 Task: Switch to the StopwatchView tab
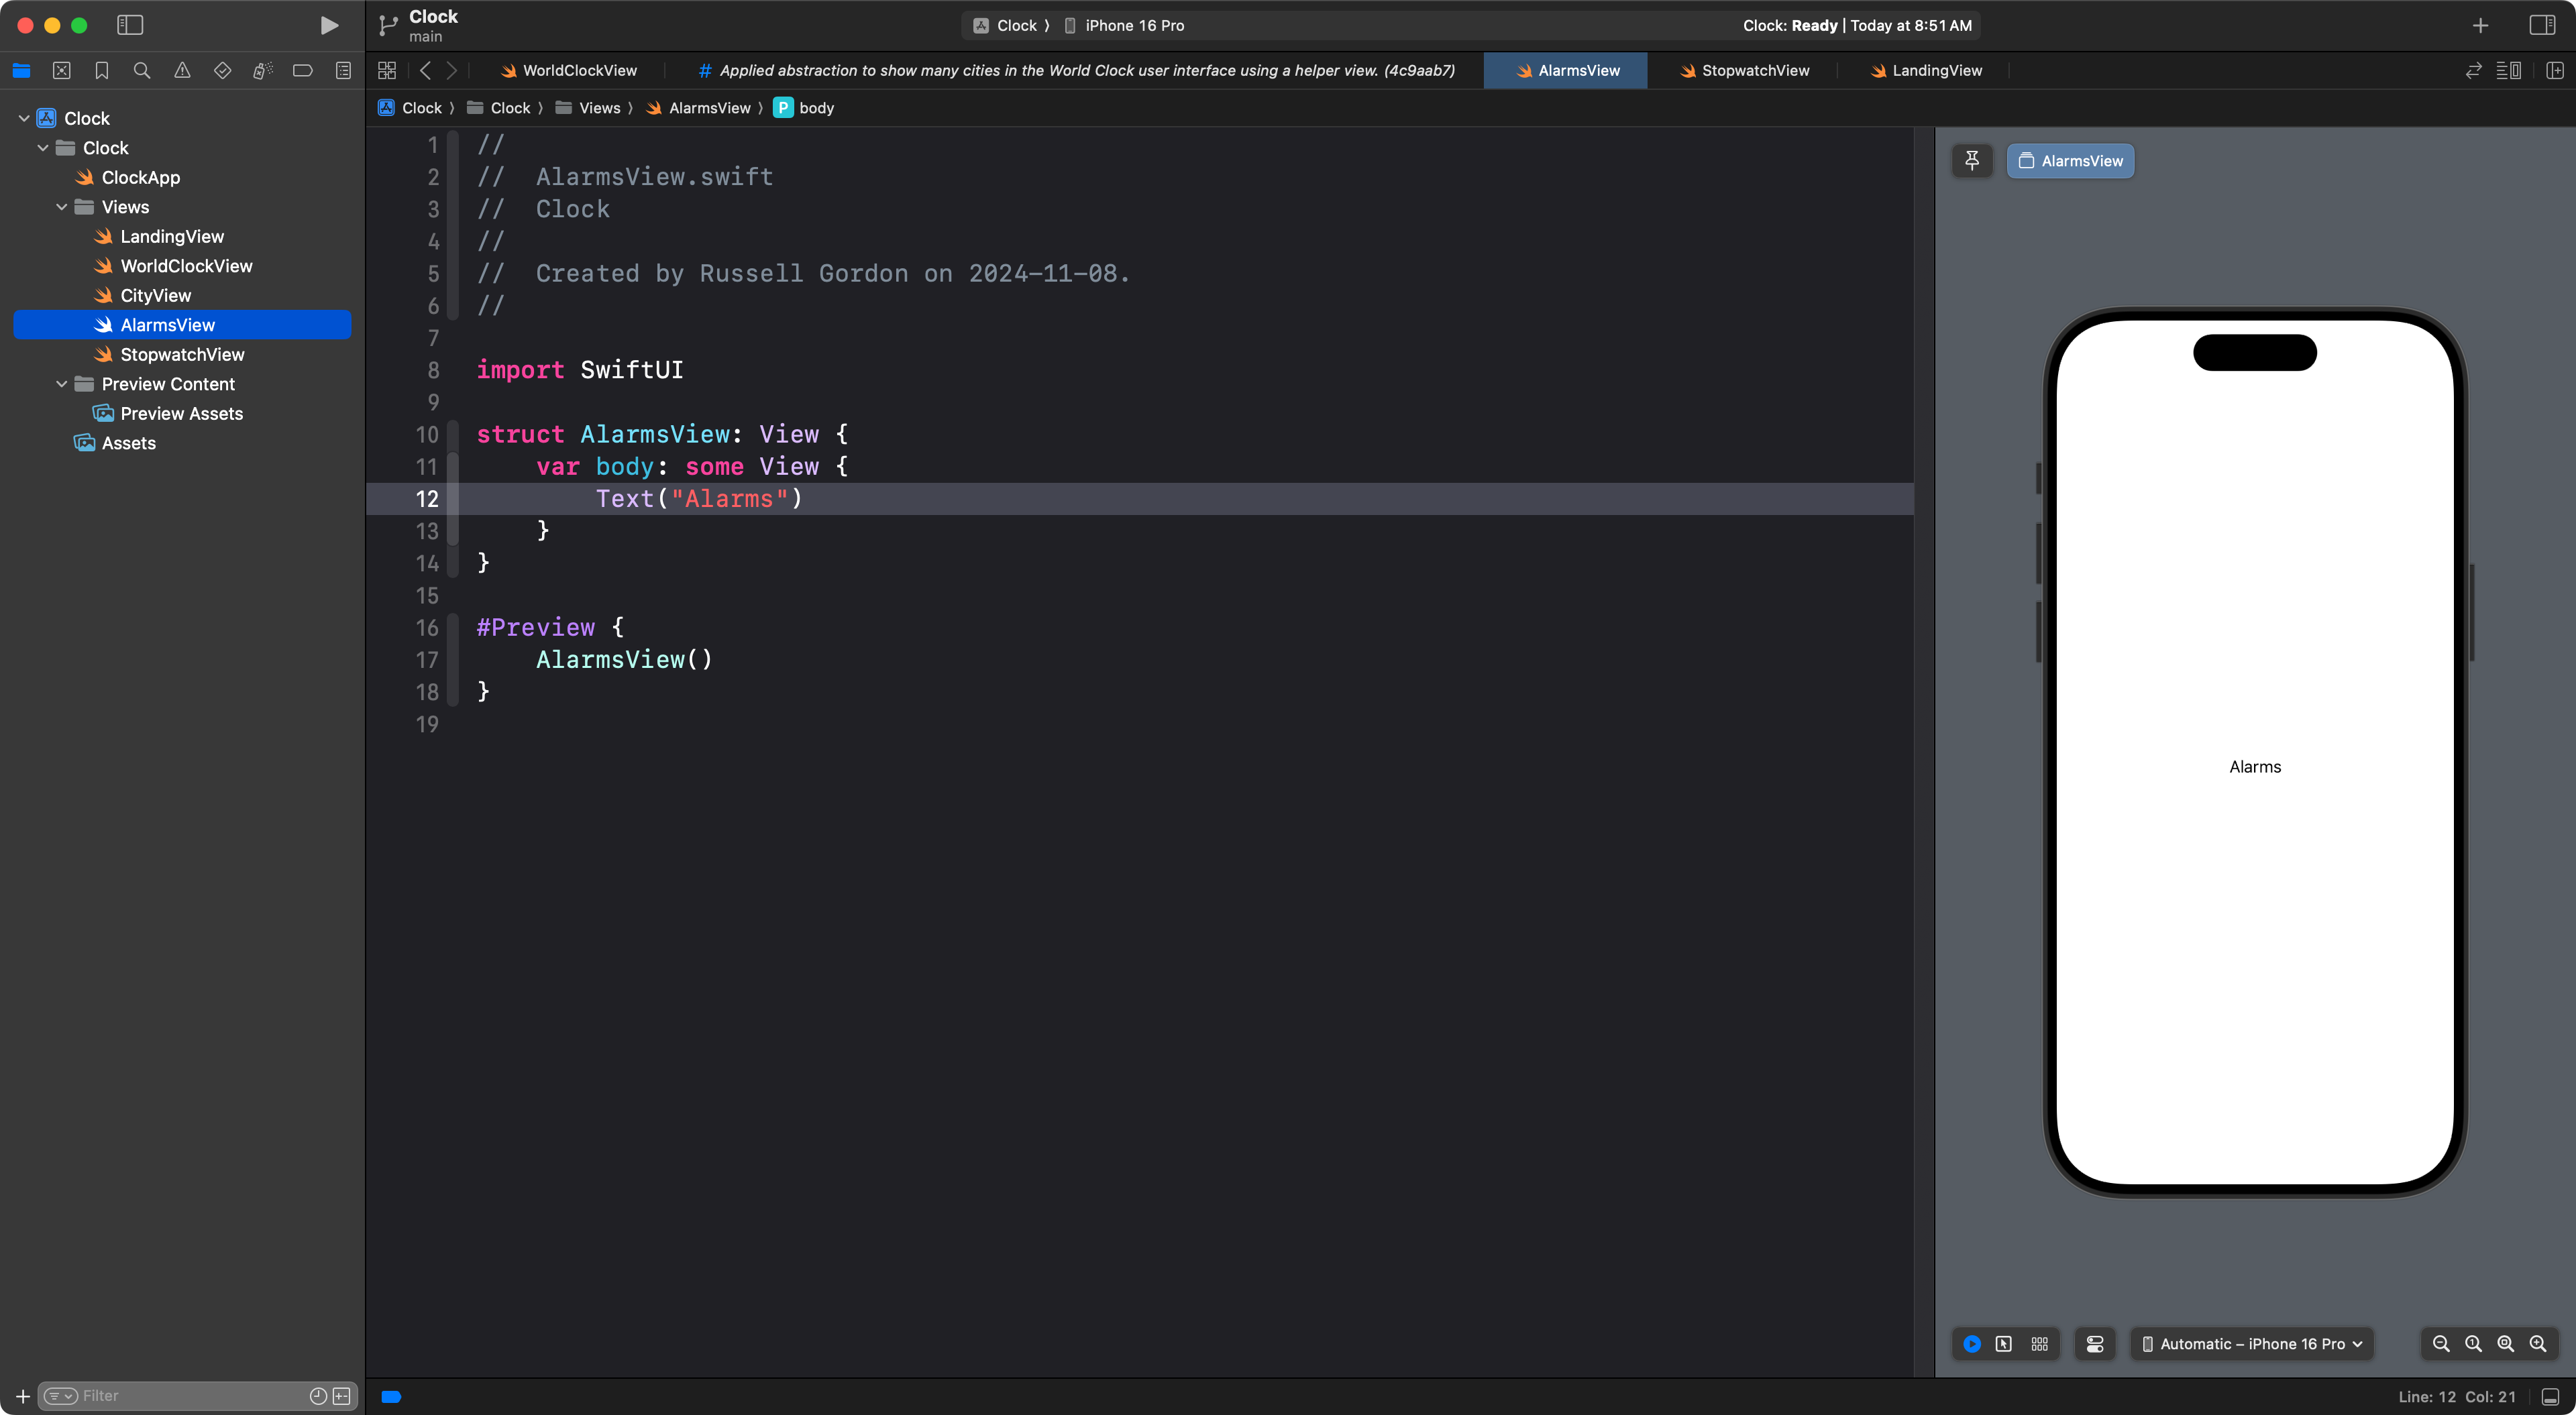1745,70
